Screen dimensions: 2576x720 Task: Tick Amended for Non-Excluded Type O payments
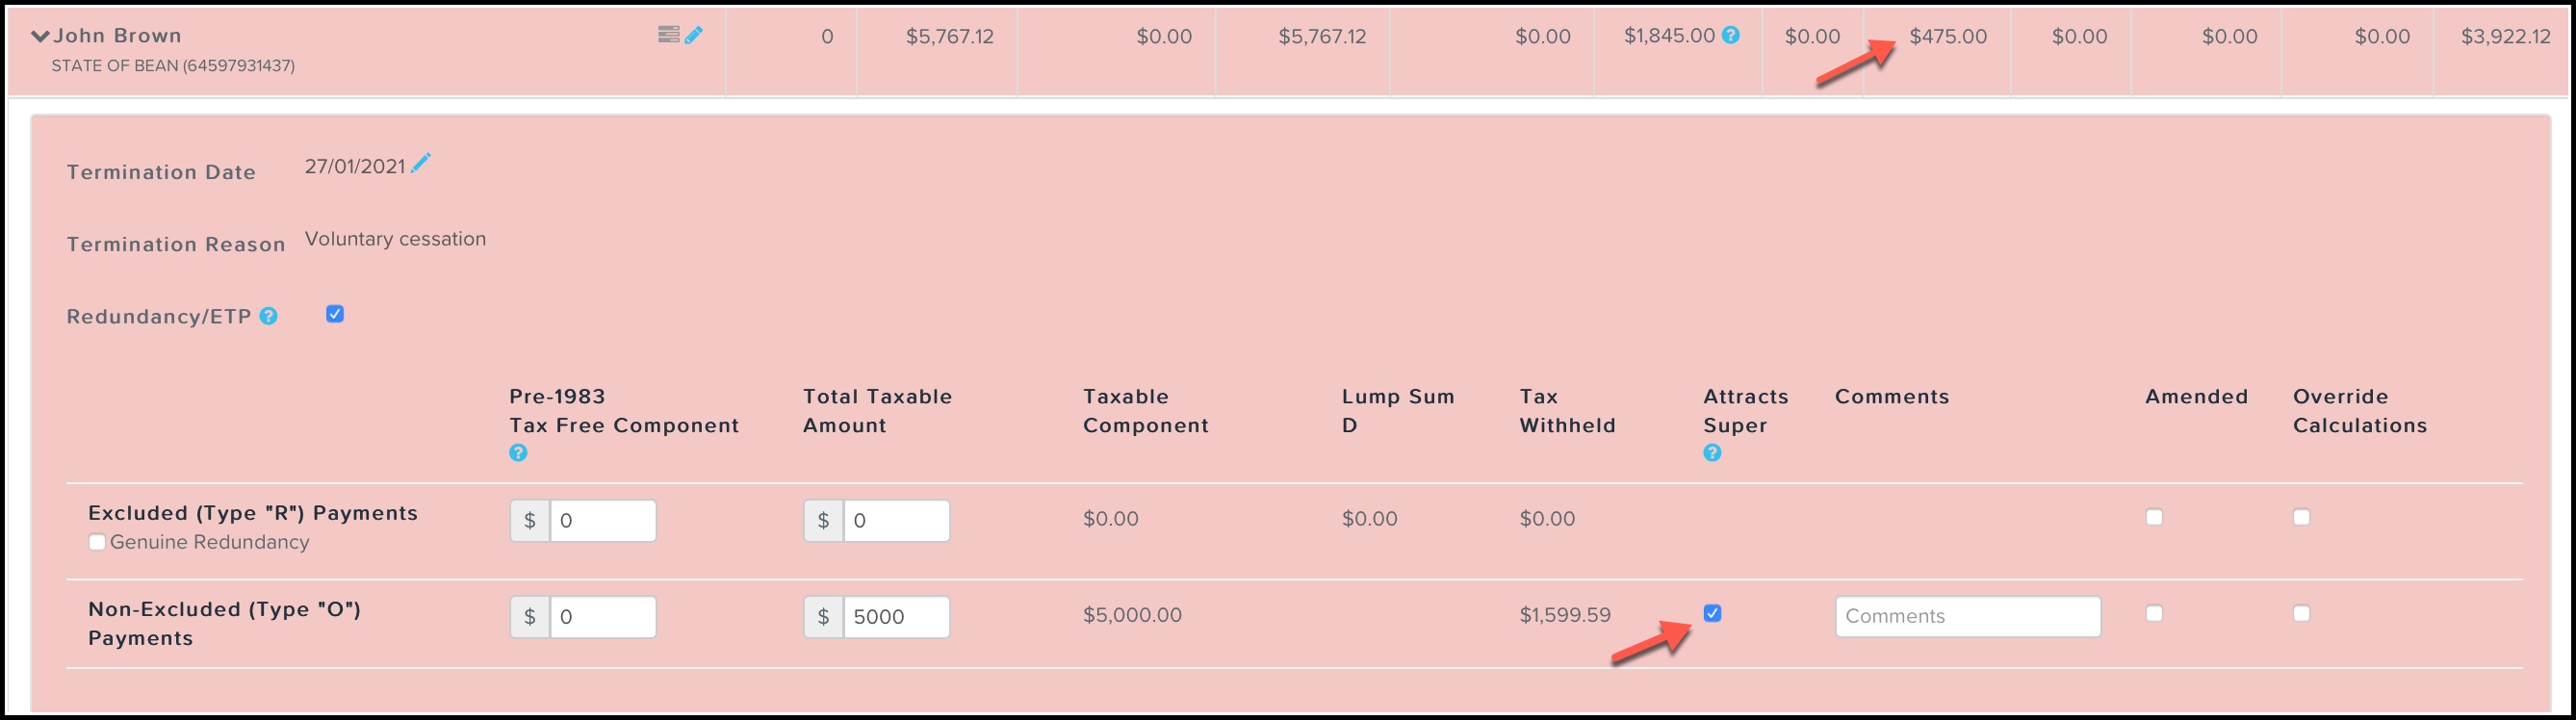[2154, 613]
